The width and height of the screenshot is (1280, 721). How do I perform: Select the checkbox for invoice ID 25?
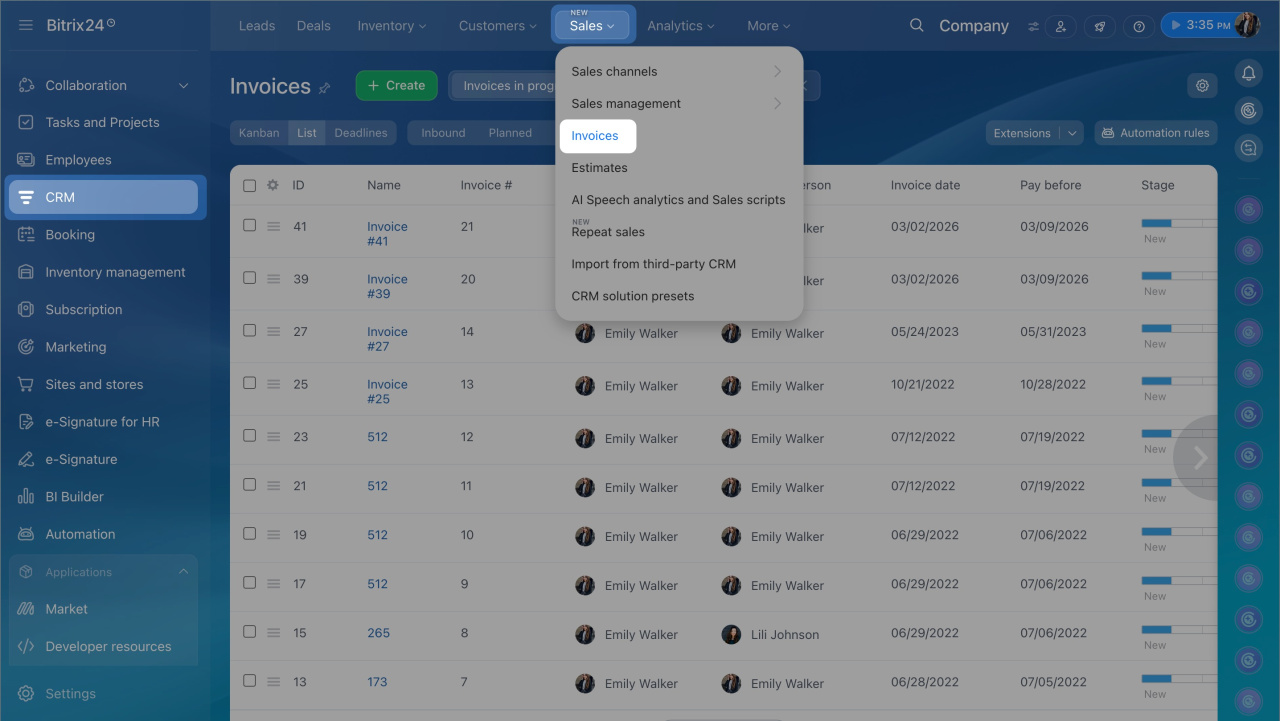250,384
